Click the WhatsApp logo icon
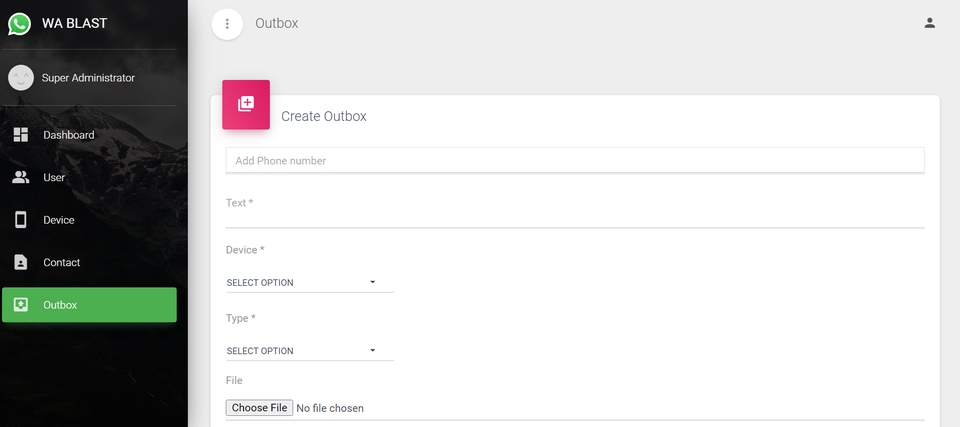This screenshot has height=427, width=960. pyautogui.click(x=20, y=23)
